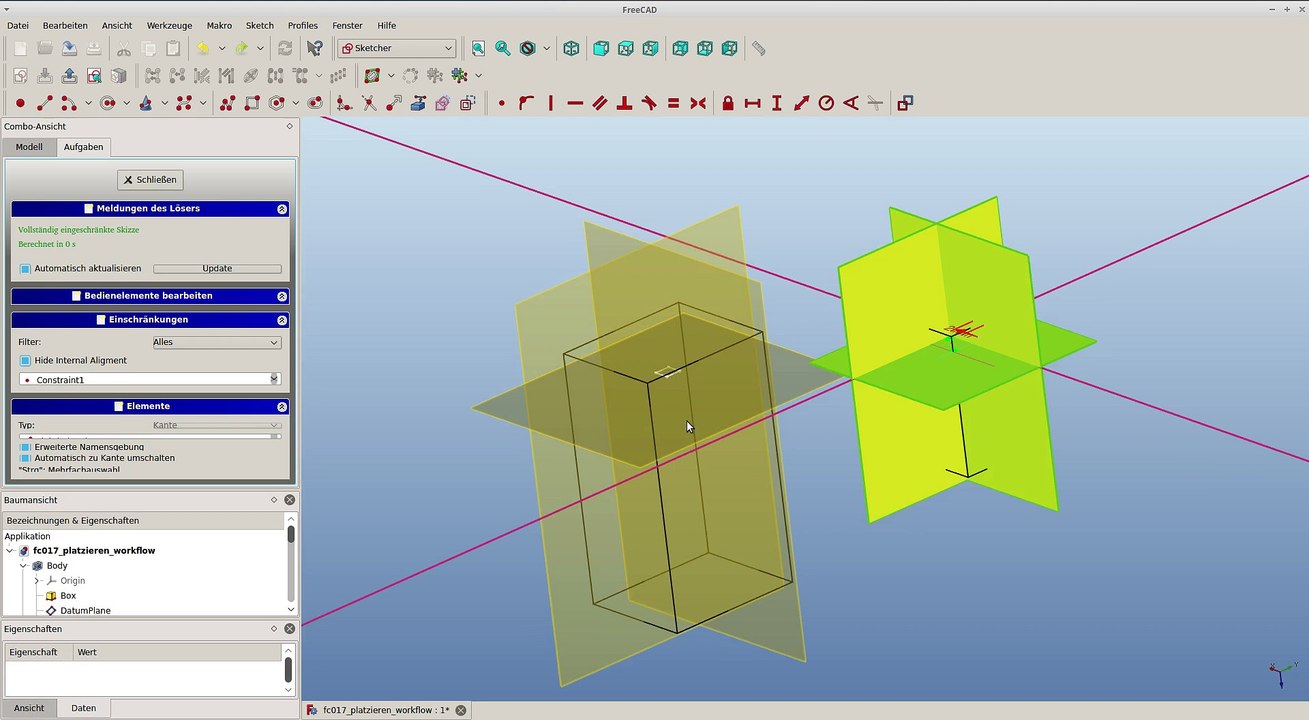This screenshot has width=1309, height=720.
Task: Open the Hilfe menu
Action: click(387, 25)
